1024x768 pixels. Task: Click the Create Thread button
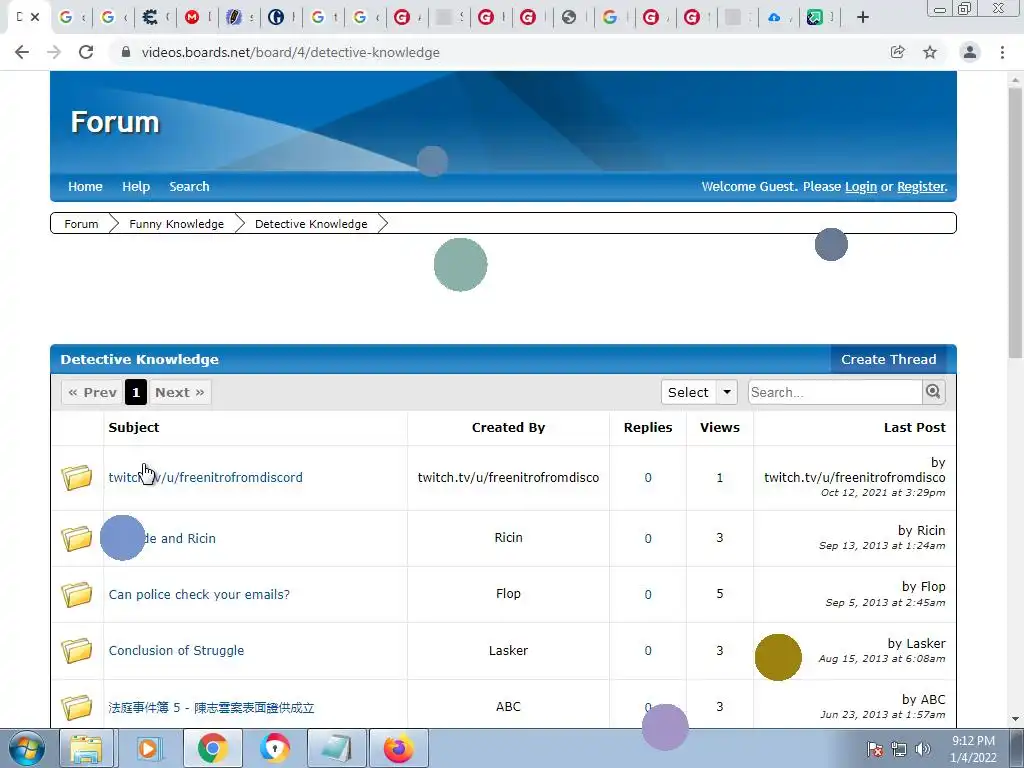click(x=888, y=359)
